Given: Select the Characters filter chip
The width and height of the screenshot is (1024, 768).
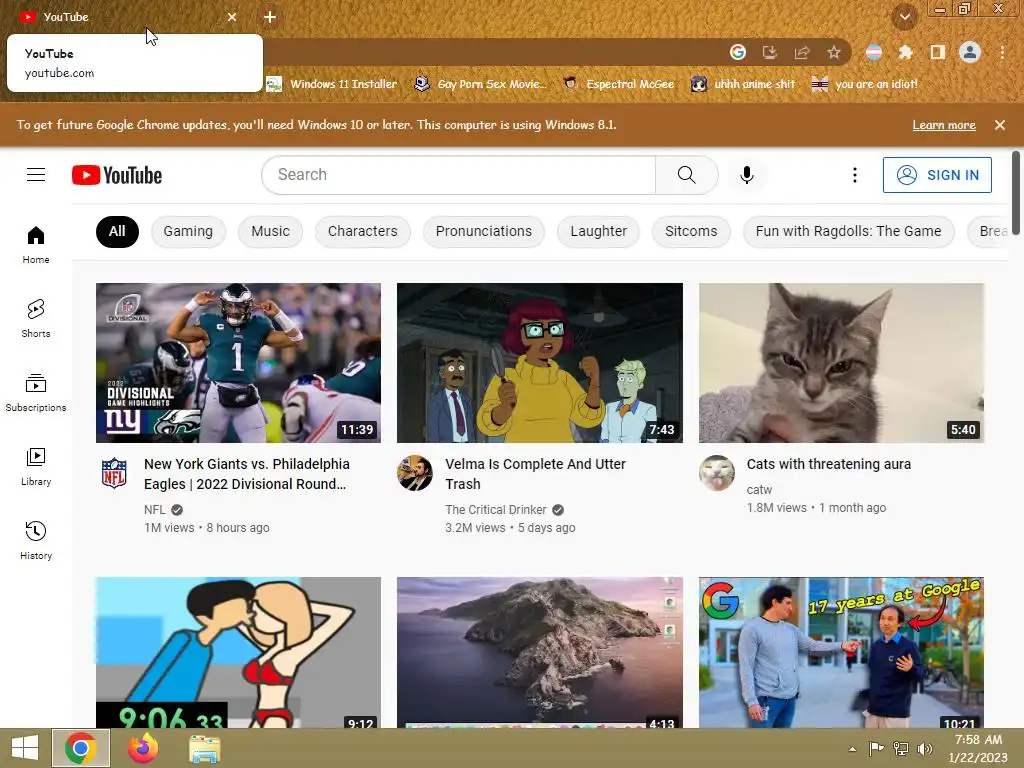Looking at the screenshot, I should pyautogui.click(x=362, y=231).
